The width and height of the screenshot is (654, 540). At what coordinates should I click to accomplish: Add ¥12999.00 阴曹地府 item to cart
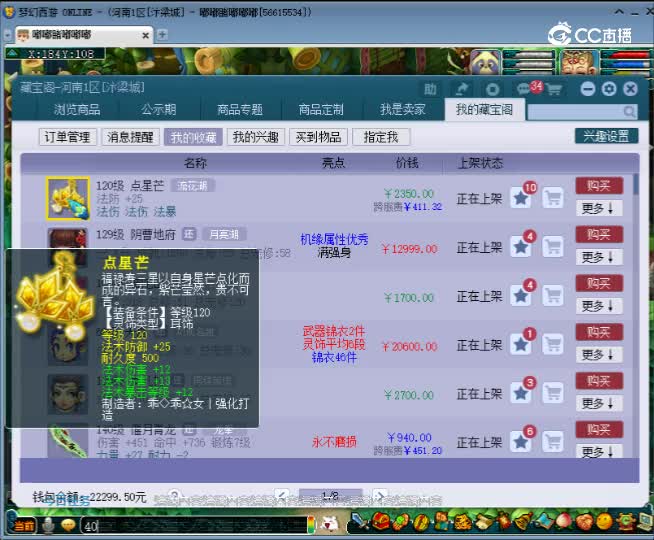pyautogui.click(x=553, y=246)
